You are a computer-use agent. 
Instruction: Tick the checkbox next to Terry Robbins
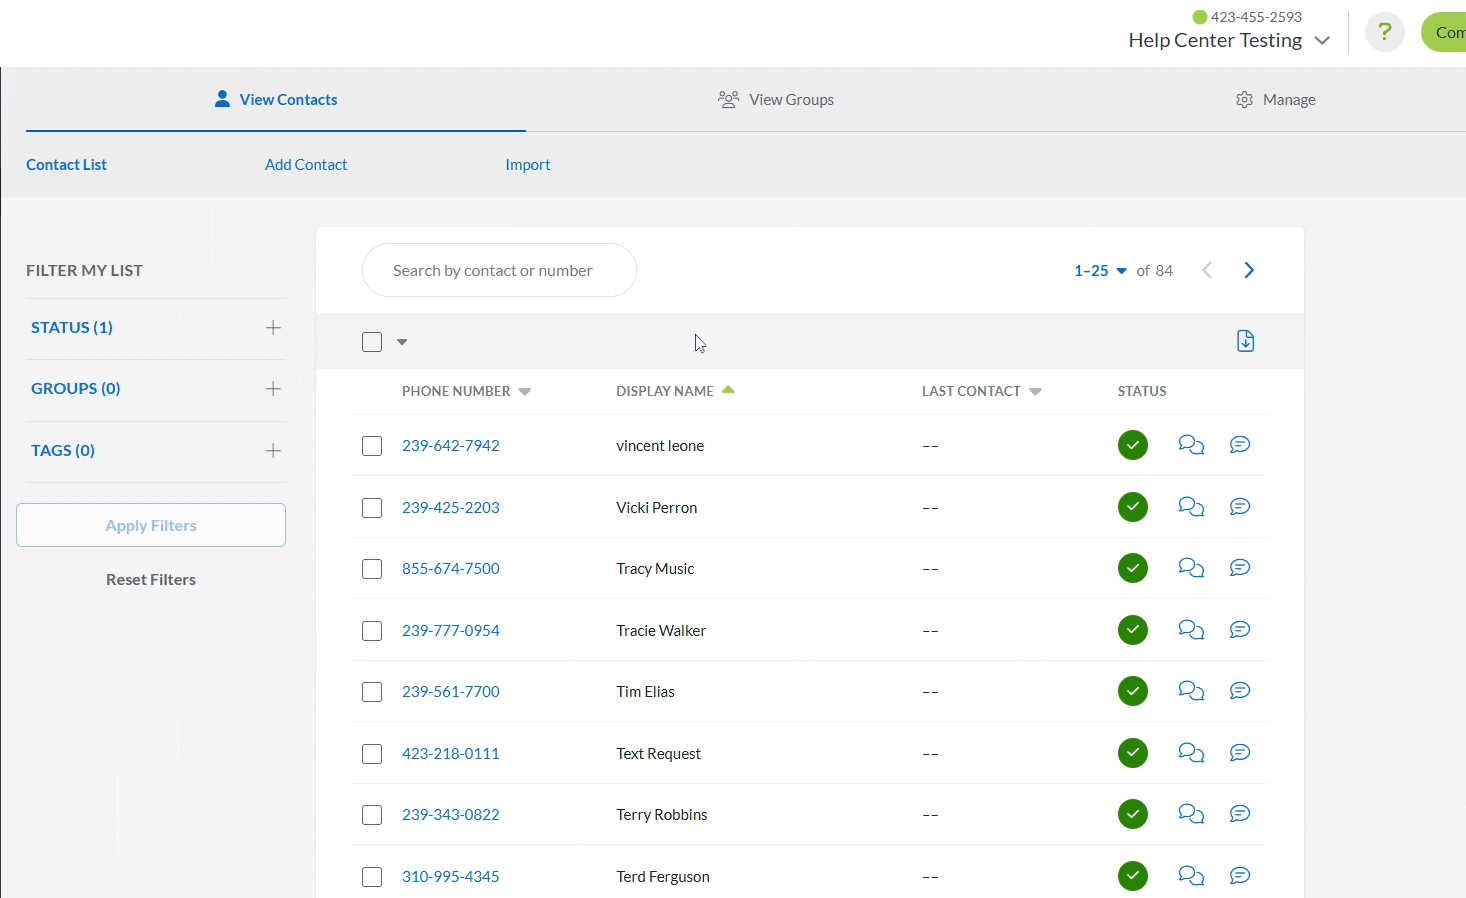click(x=372, y=815)
